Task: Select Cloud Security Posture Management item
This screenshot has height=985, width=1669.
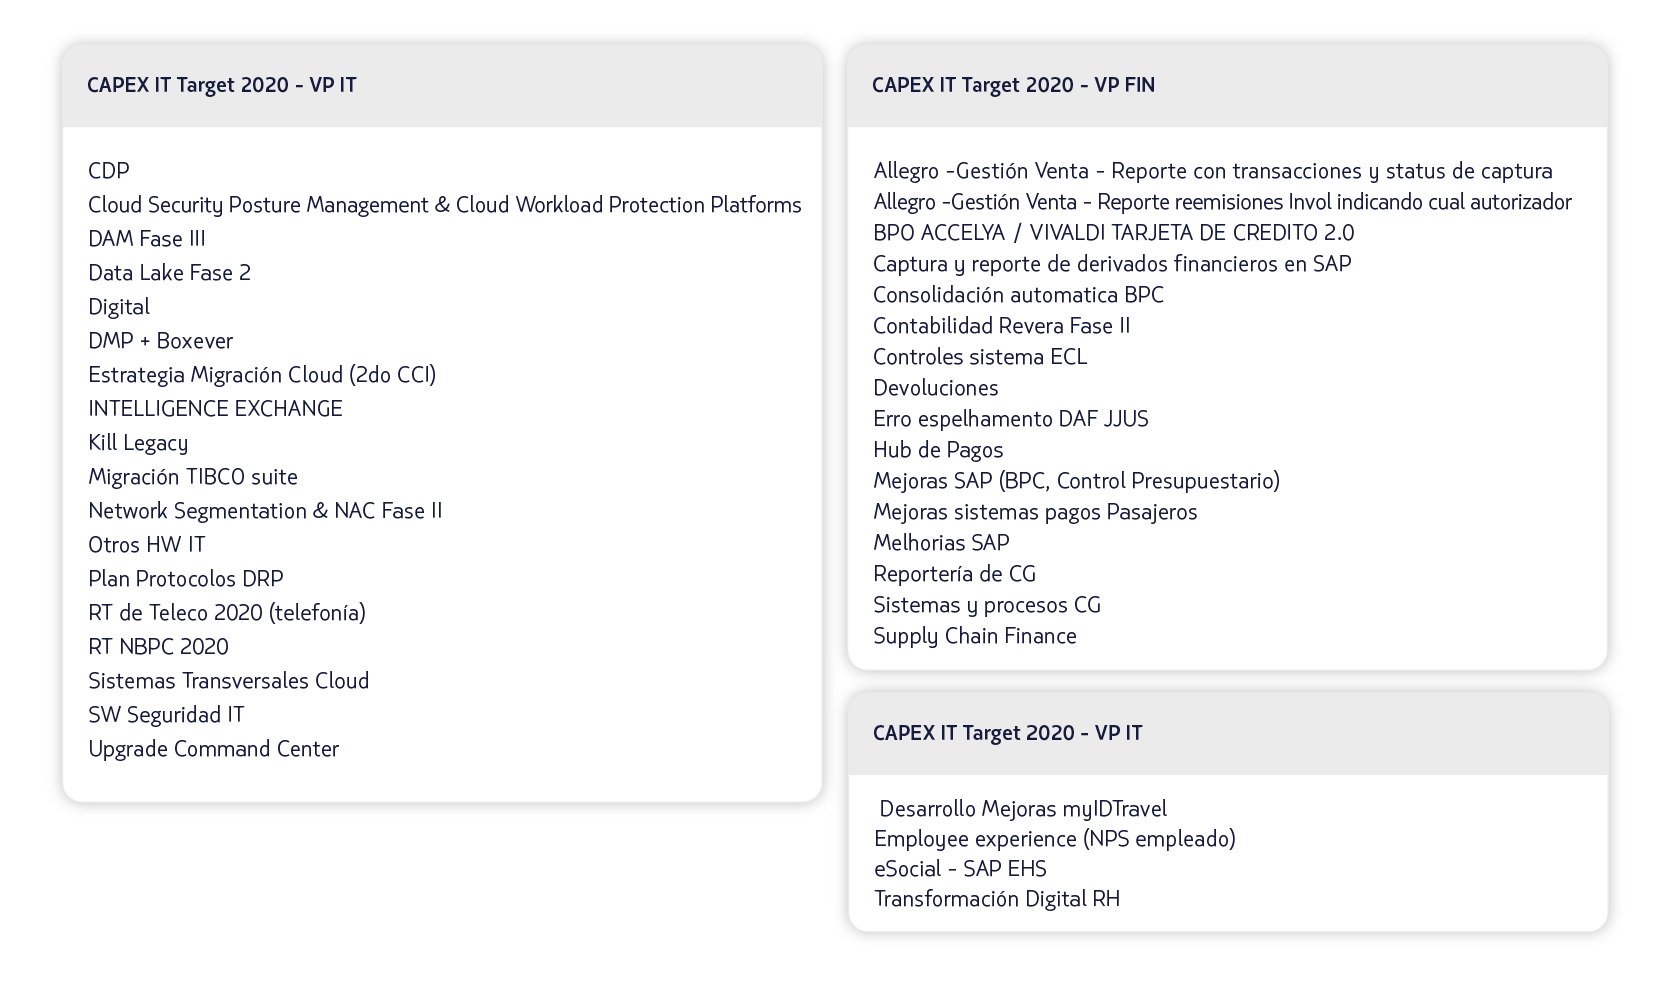Action: click(x=444, y=205)
